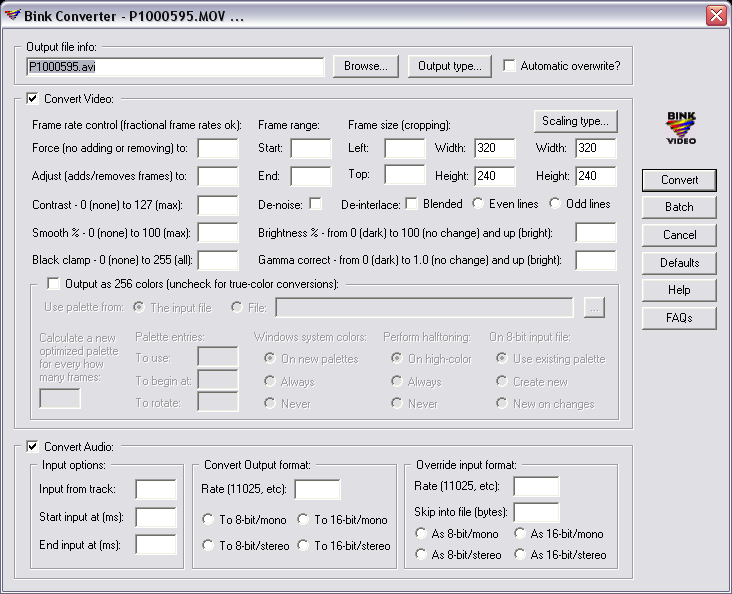Cancel the conversion dialog
This screenshot has height=594, width=732.
click(x=679, y=235)
